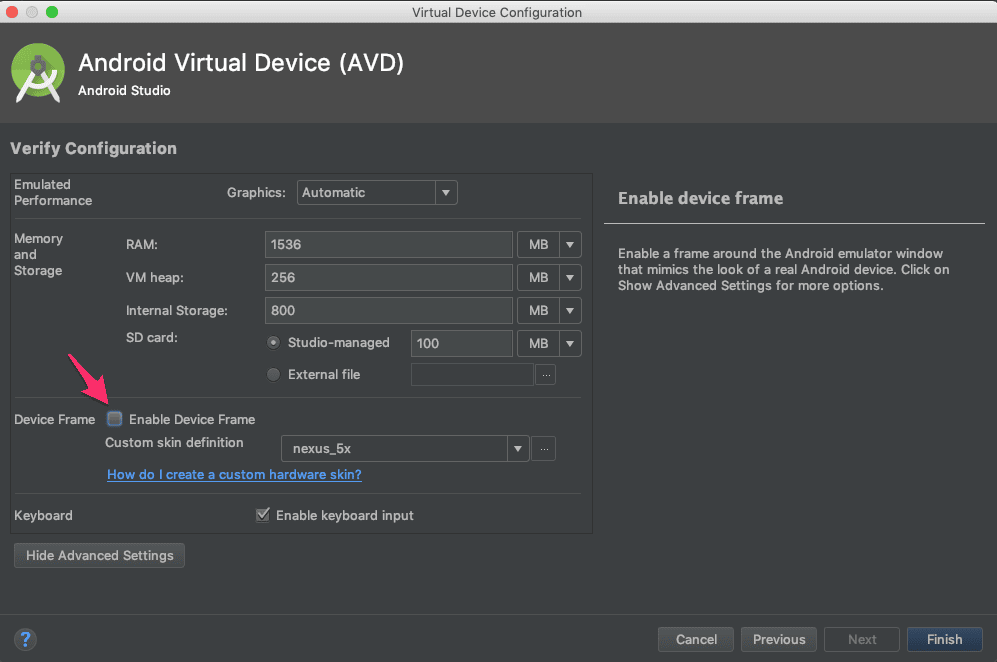Click the help question mark icon
Viewport: 997px width, 662px height.
click(x=25, y=639)
